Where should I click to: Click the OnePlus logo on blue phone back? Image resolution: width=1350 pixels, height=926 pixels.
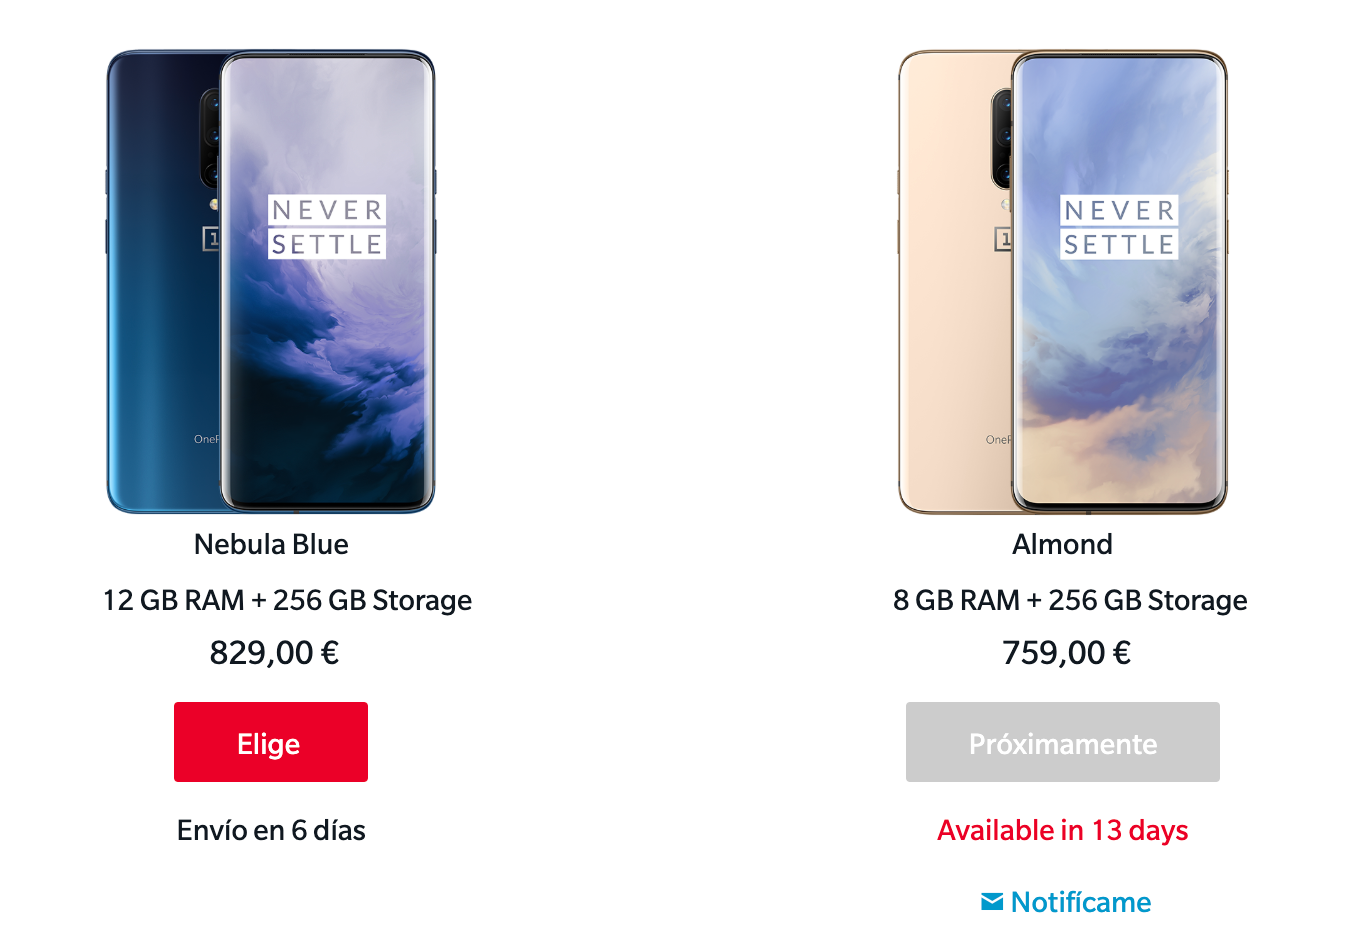tap(211, 238)
